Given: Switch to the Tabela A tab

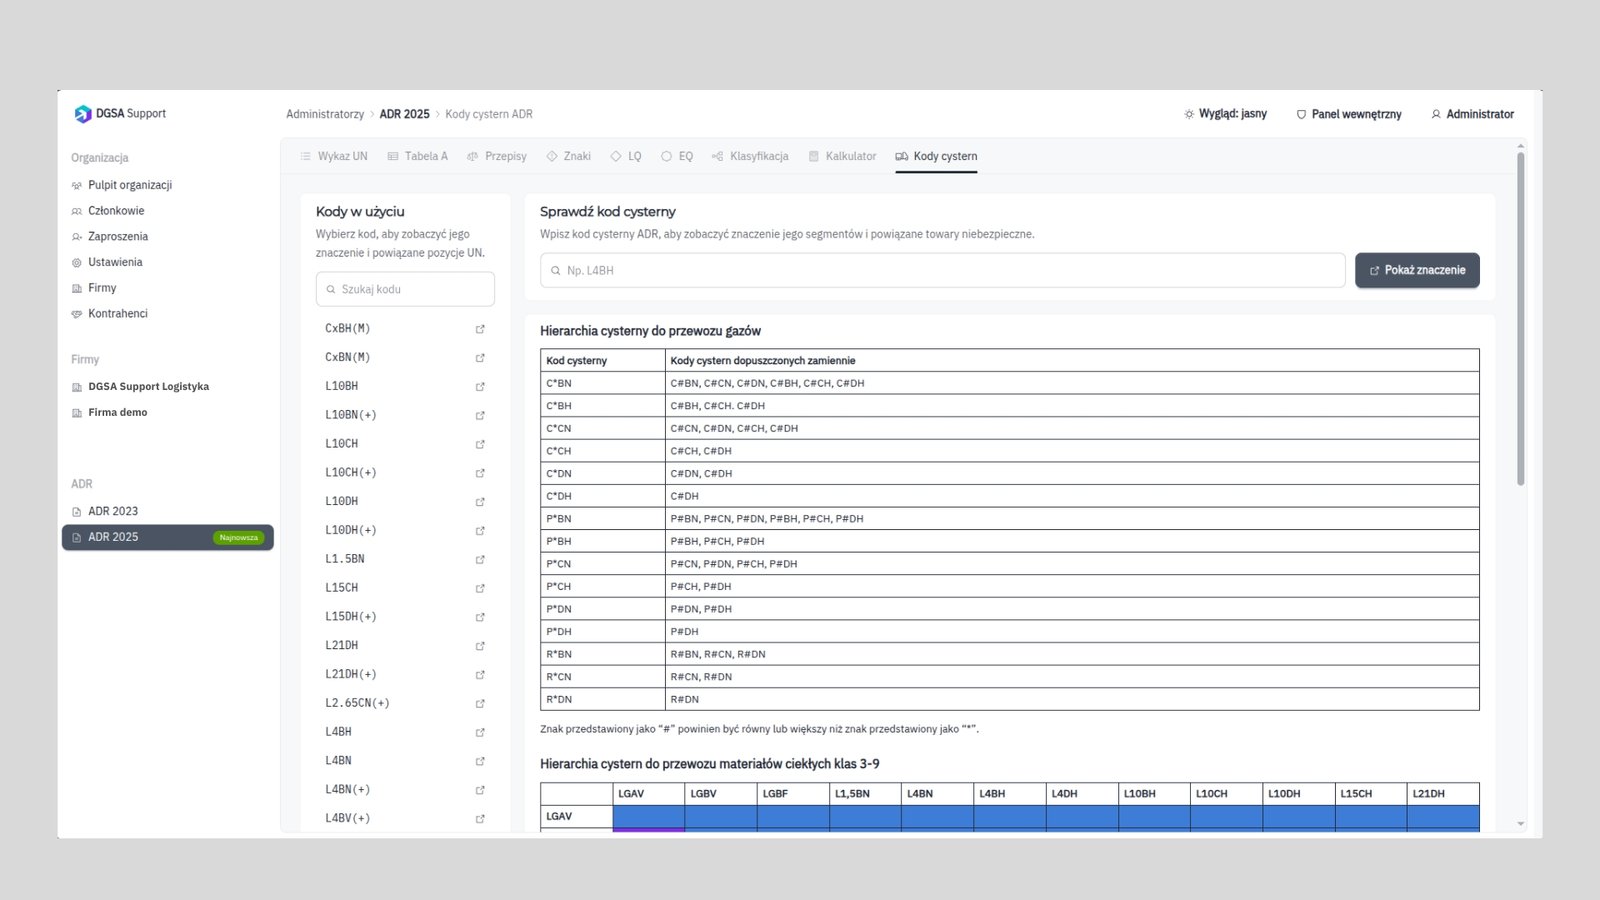Looking at the screenshot, I should [418, 156].
